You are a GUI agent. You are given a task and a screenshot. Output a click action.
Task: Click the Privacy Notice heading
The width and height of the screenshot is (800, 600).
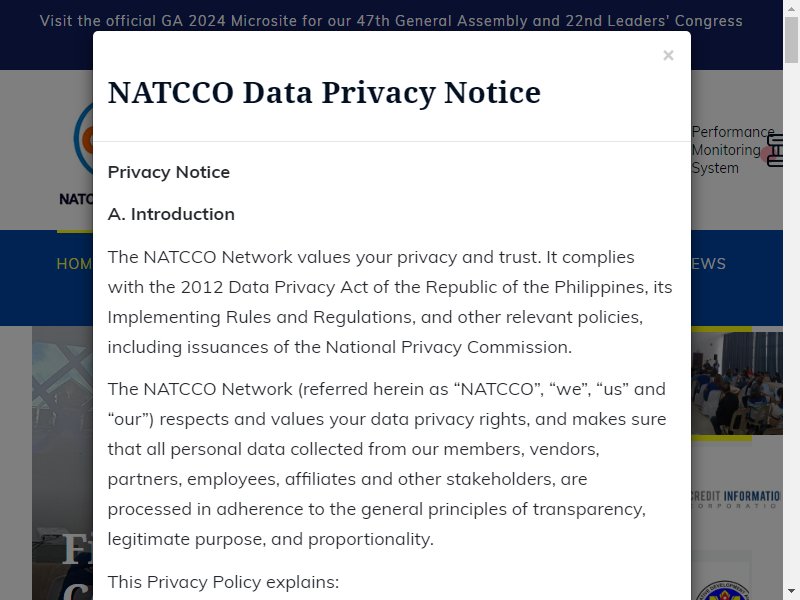pos(169,172)
